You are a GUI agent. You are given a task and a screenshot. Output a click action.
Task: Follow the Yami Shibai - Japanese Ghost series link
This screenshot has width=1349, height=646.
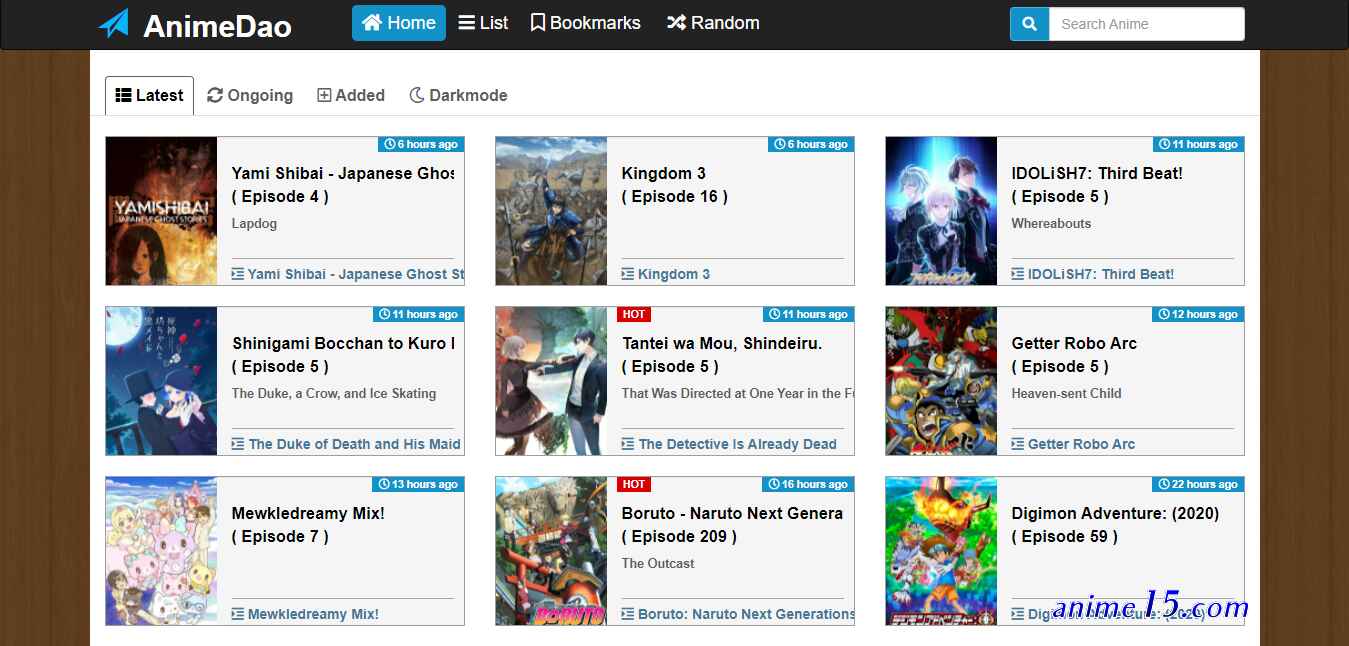point(348,274)
